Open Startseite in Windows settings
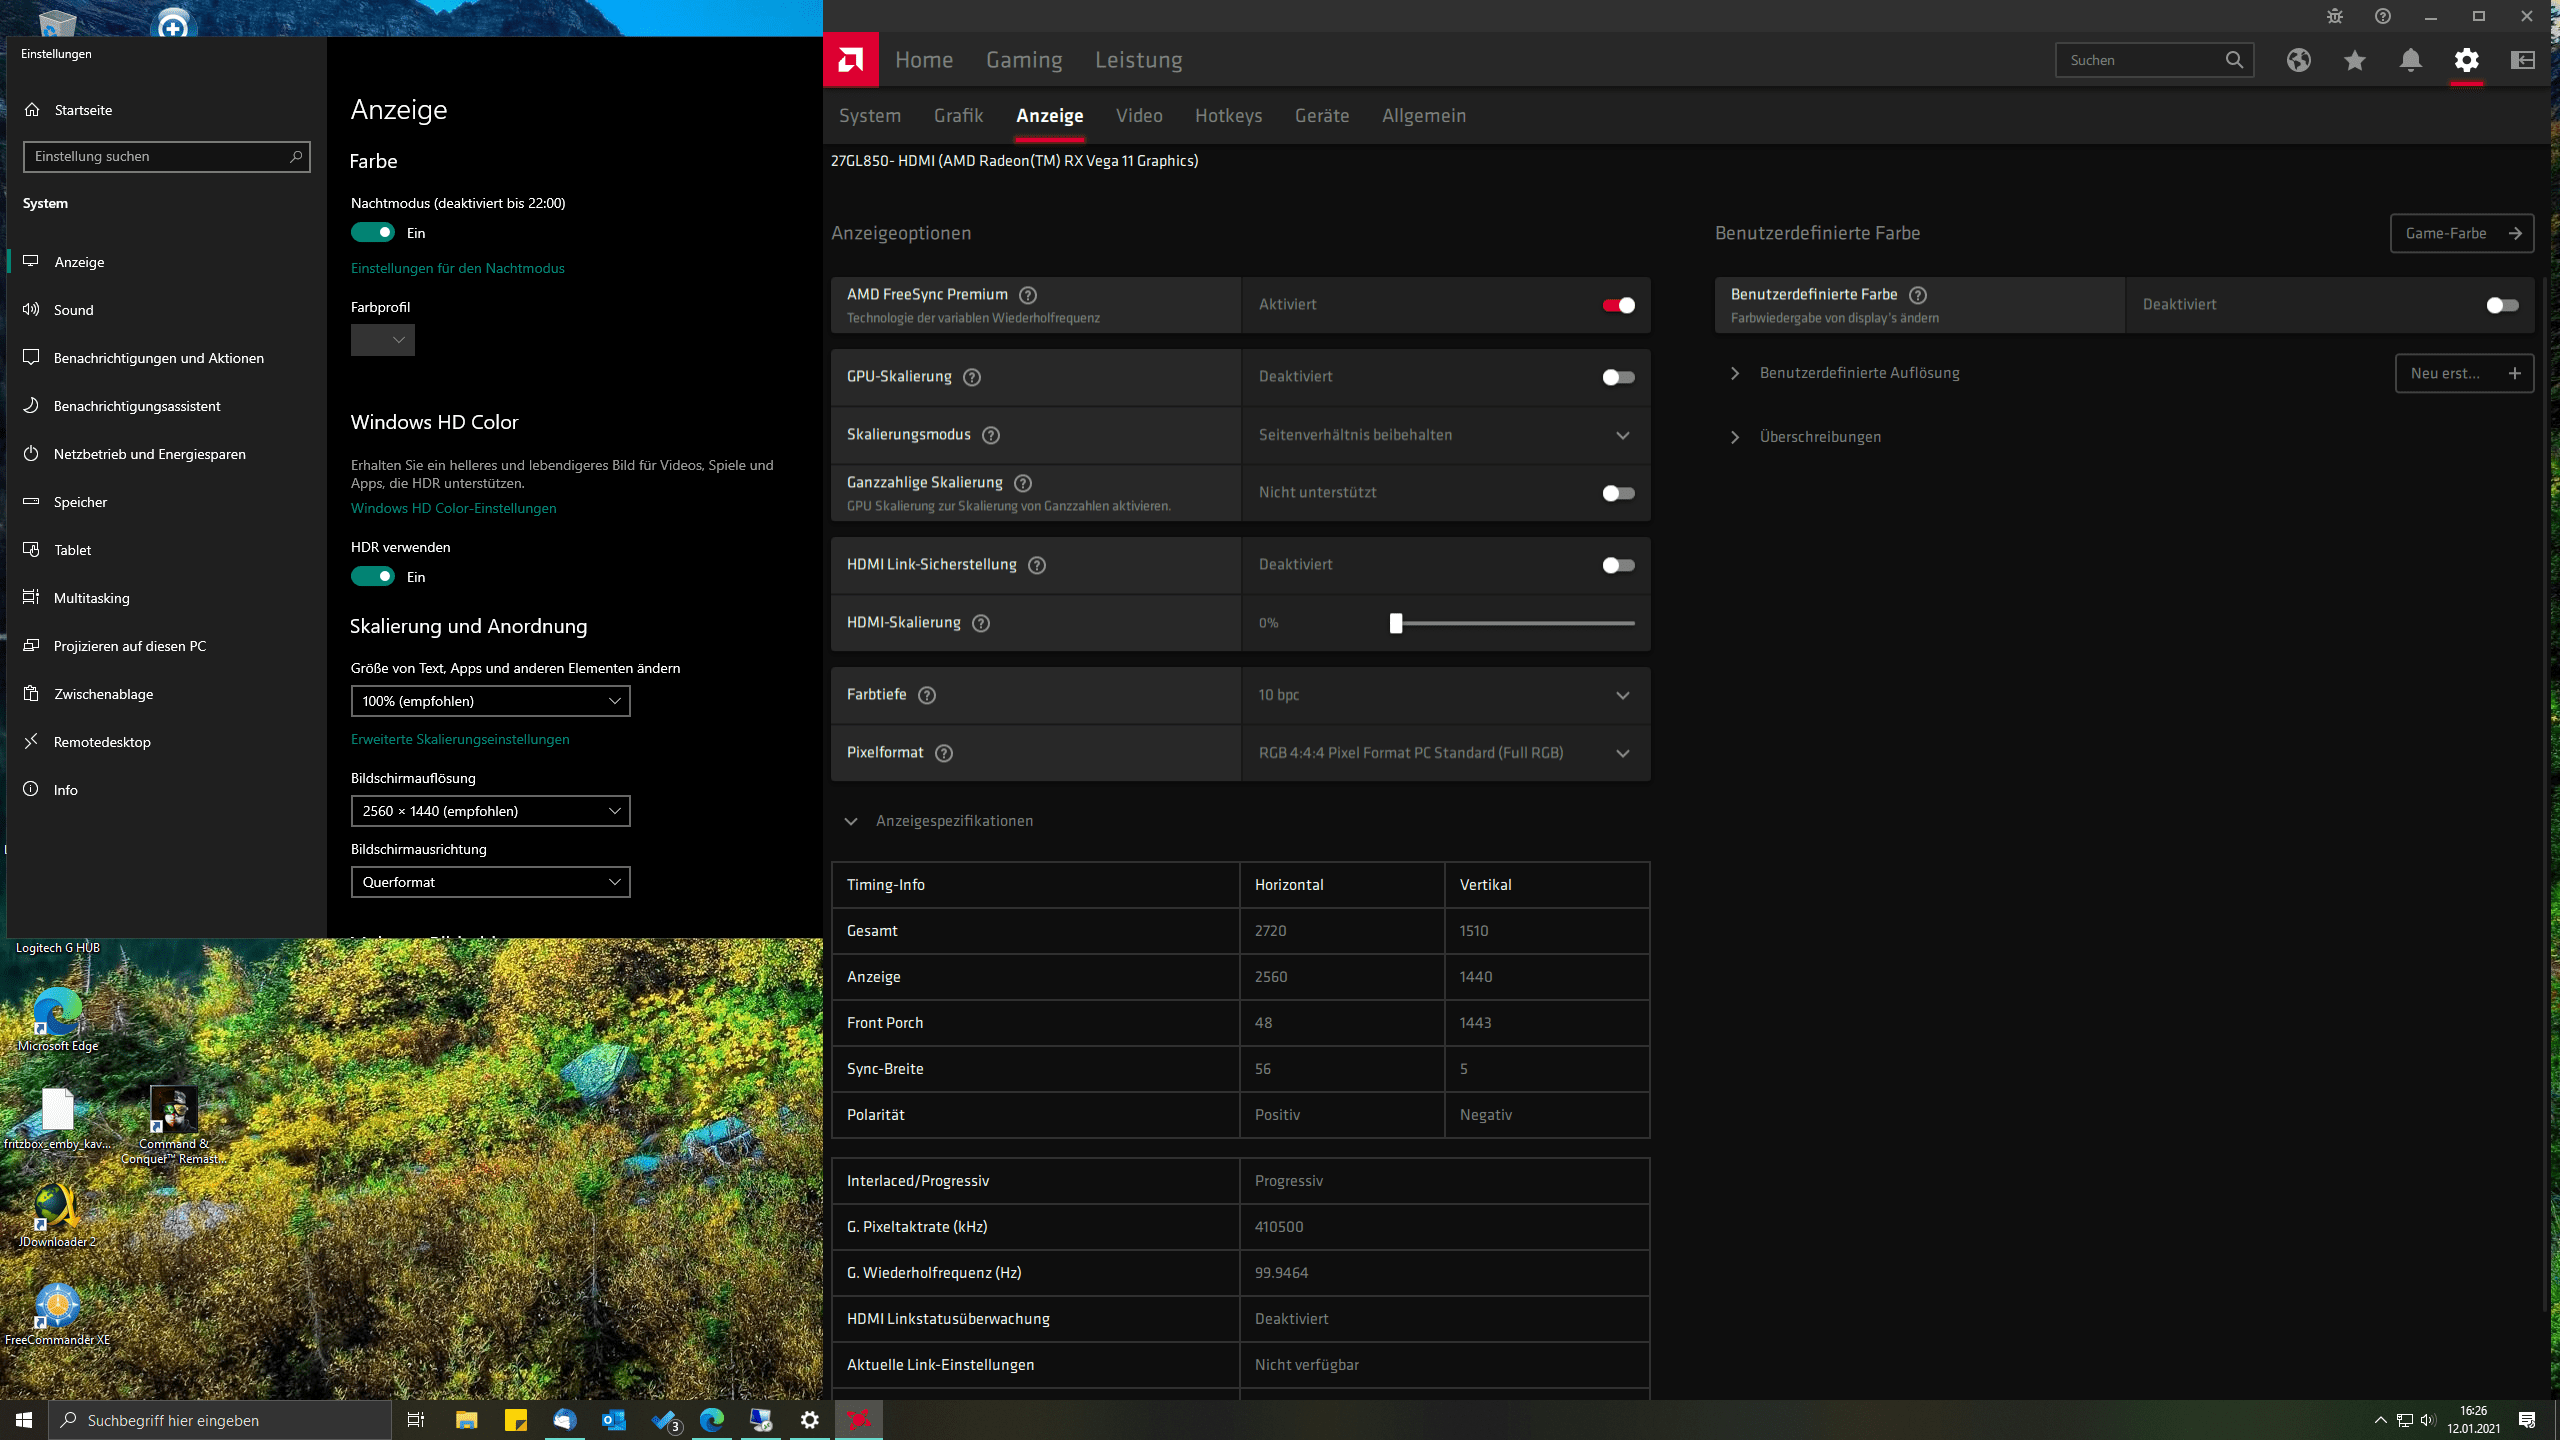2560x1440 pixels. click(166, 110)
